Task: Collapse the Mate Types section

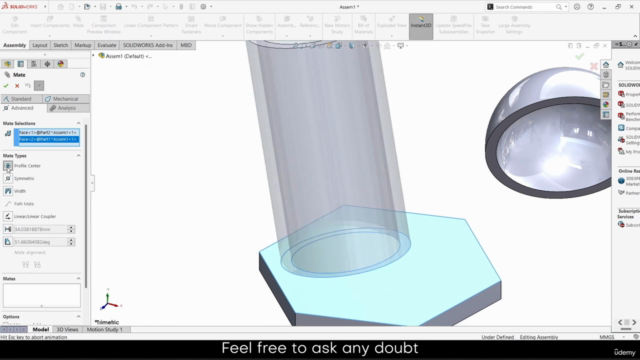Action: click(78, 156)
